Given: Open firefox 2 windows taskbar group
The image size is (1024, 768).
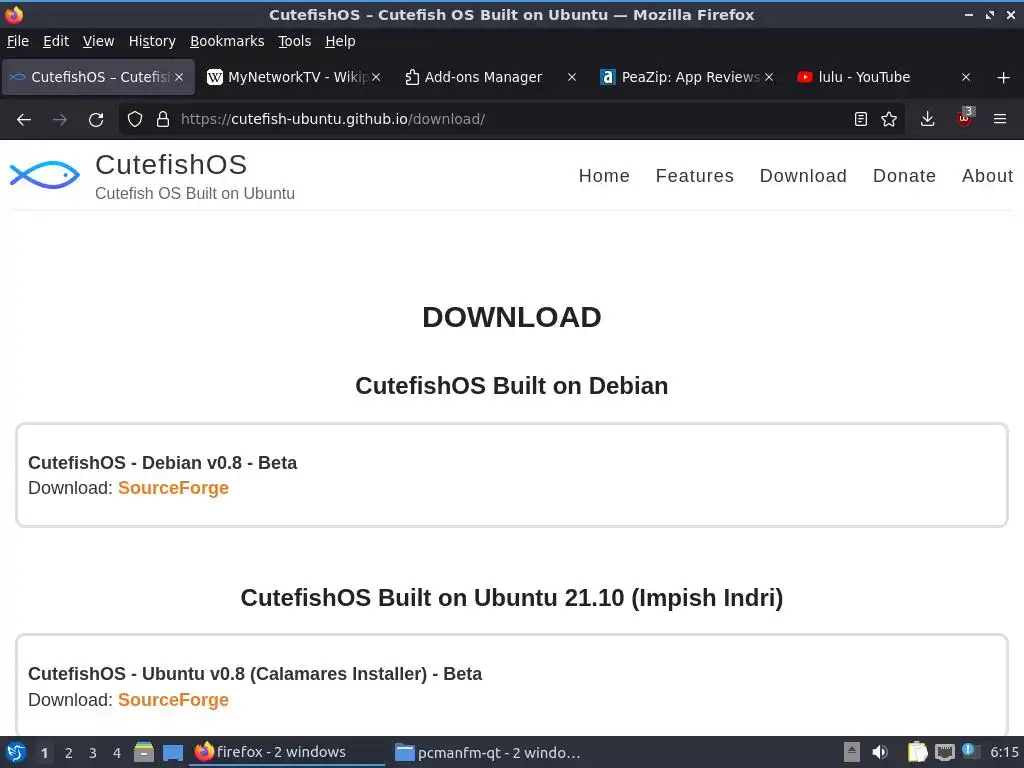Looking at the screenshot, I should (286, 752).
